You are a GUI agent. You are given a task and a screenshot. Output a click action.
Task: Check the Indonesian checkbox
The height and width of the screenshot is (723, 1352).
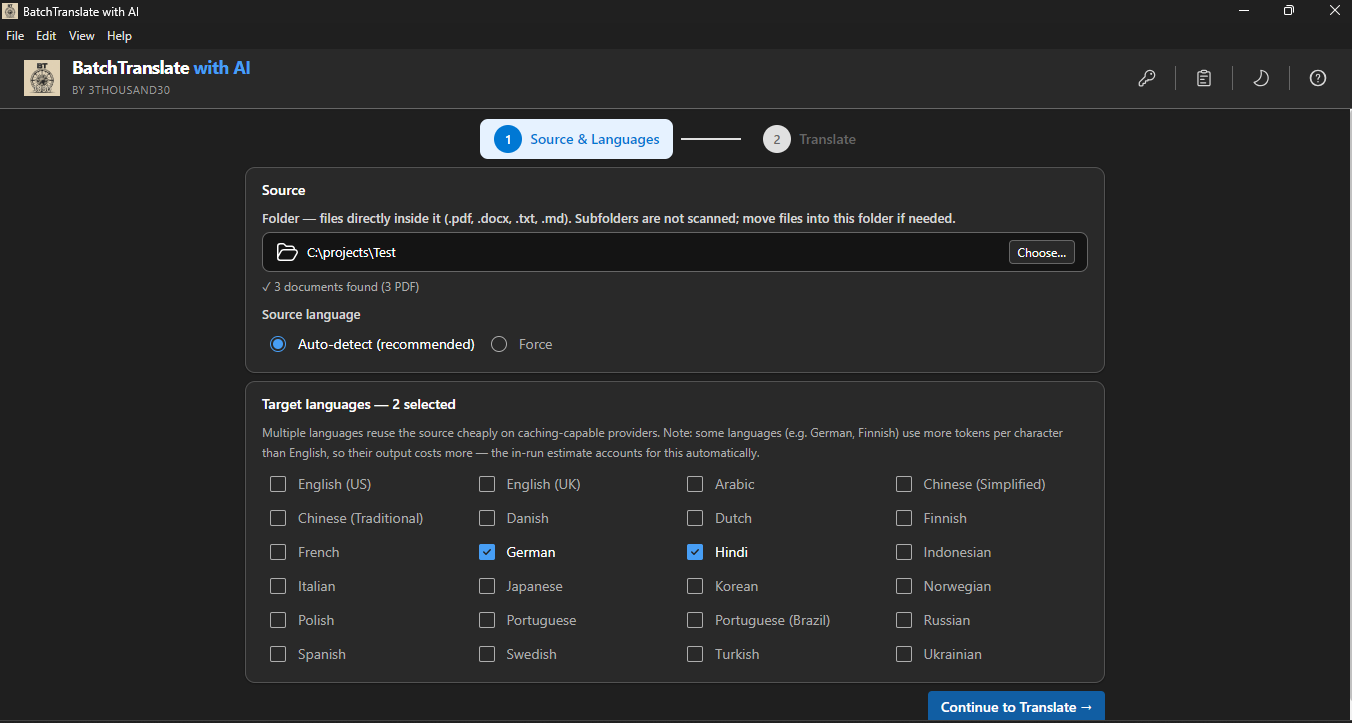(x=904, y=552)
